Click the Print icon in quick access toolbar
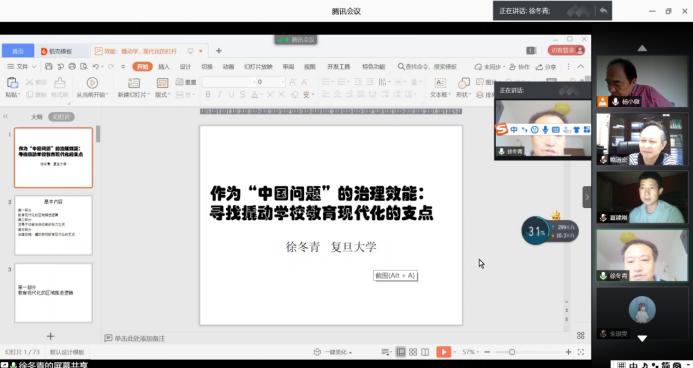The height and width of the screenshot is (368, 693). [x=72, y=67]
